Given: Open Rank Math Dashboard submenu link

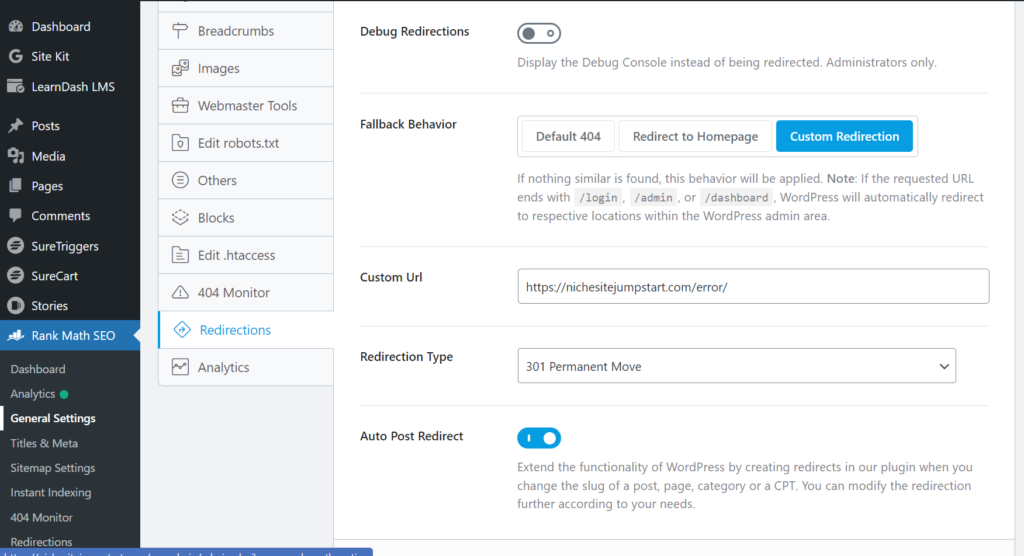Looking at the screenshot, I should 38,368.
